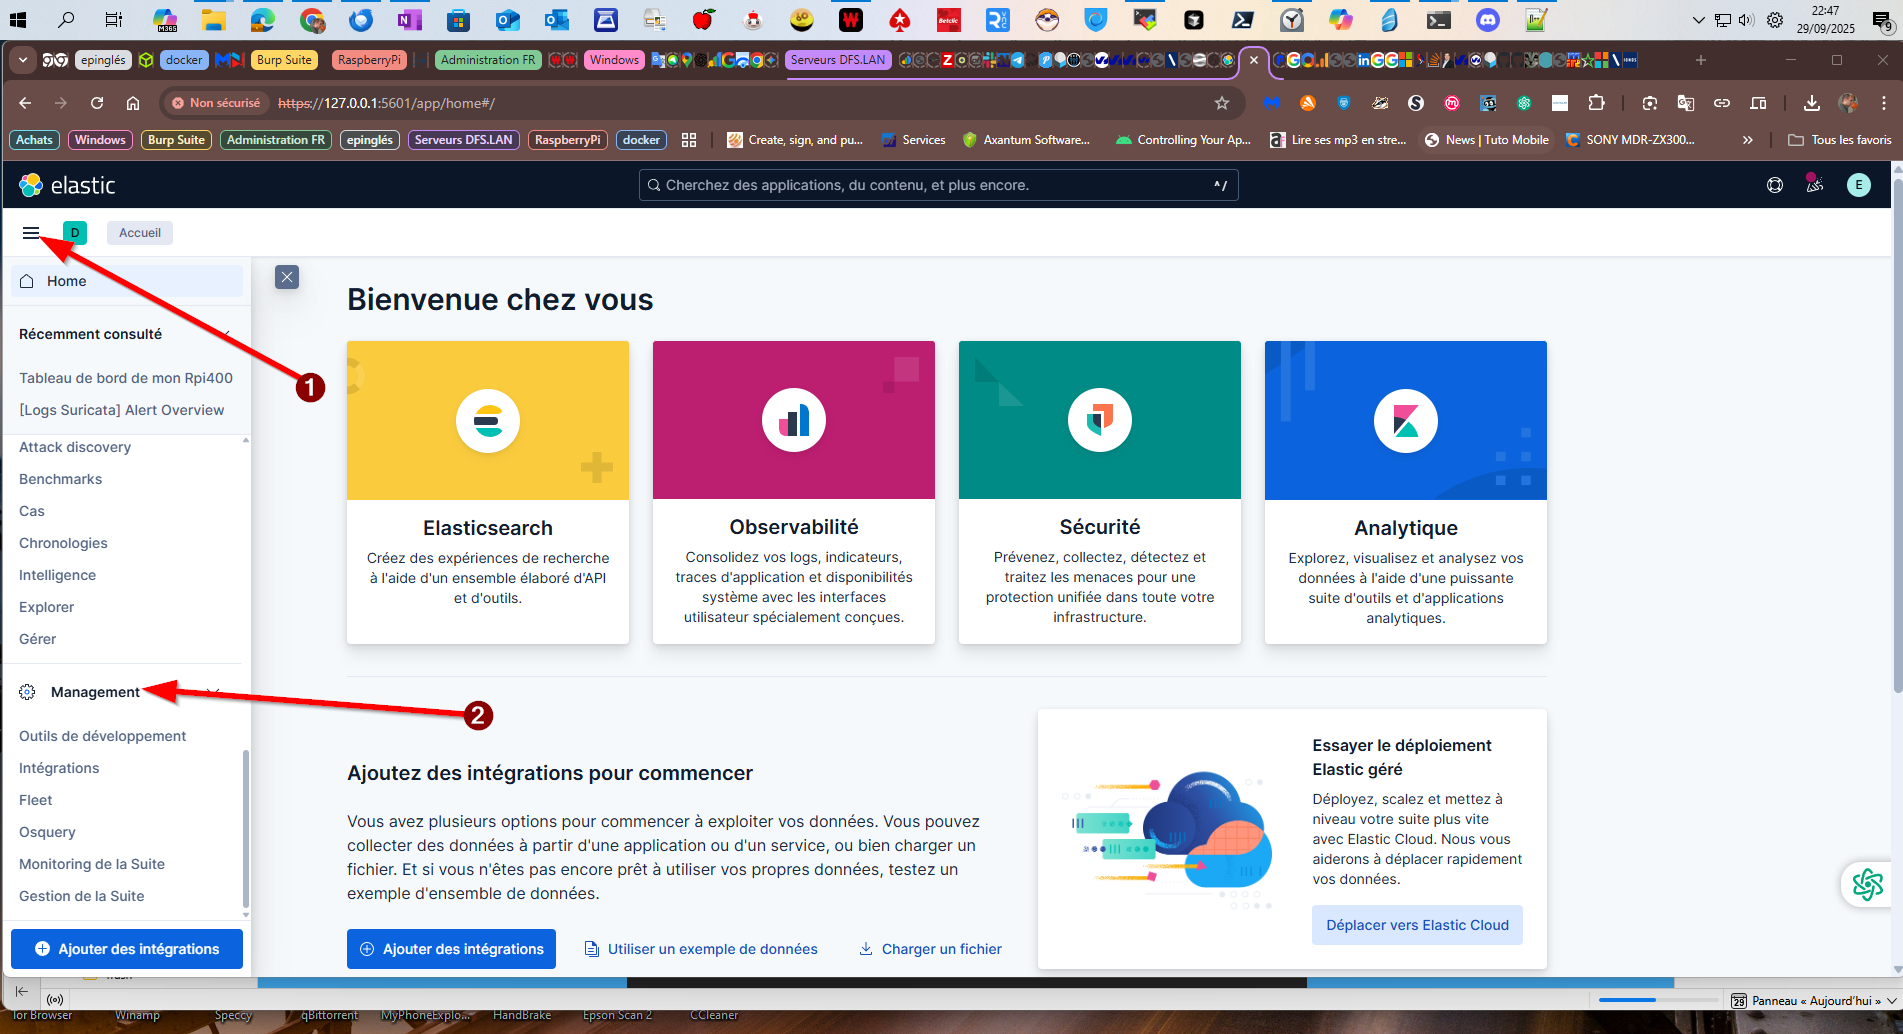Open the newsfeed icon in header
This screenshot has height=1034, width=1903.
[1815, 185]
